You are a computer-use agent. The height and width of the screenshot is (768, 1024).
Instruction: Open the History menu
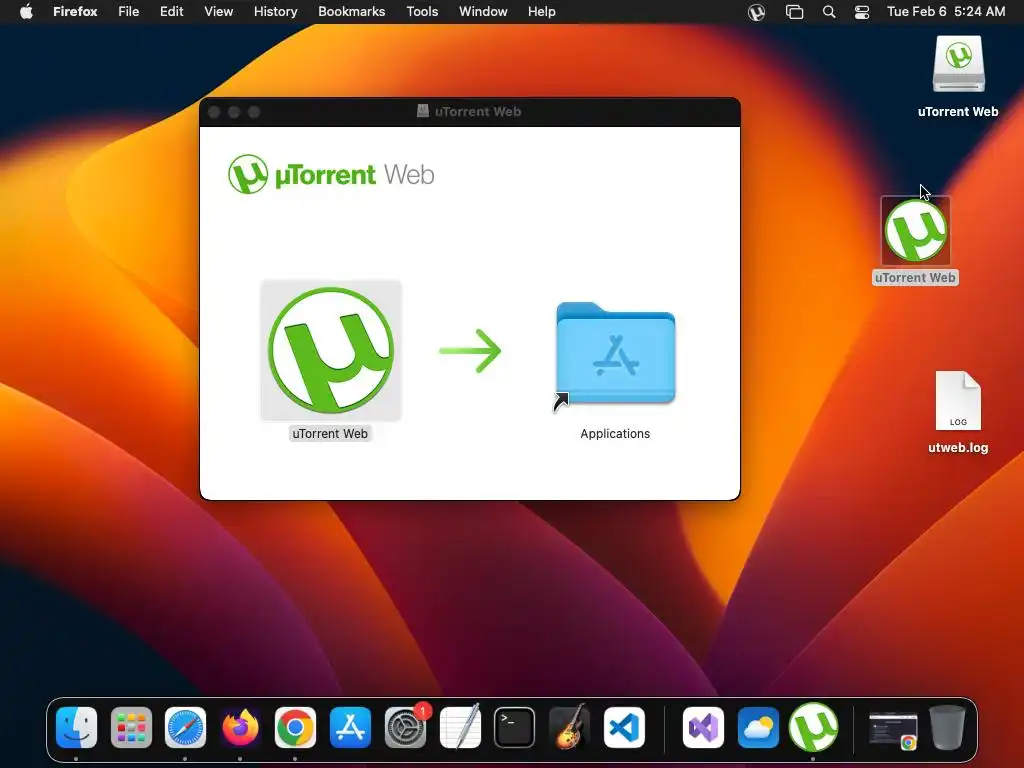[x=276, y=12]
